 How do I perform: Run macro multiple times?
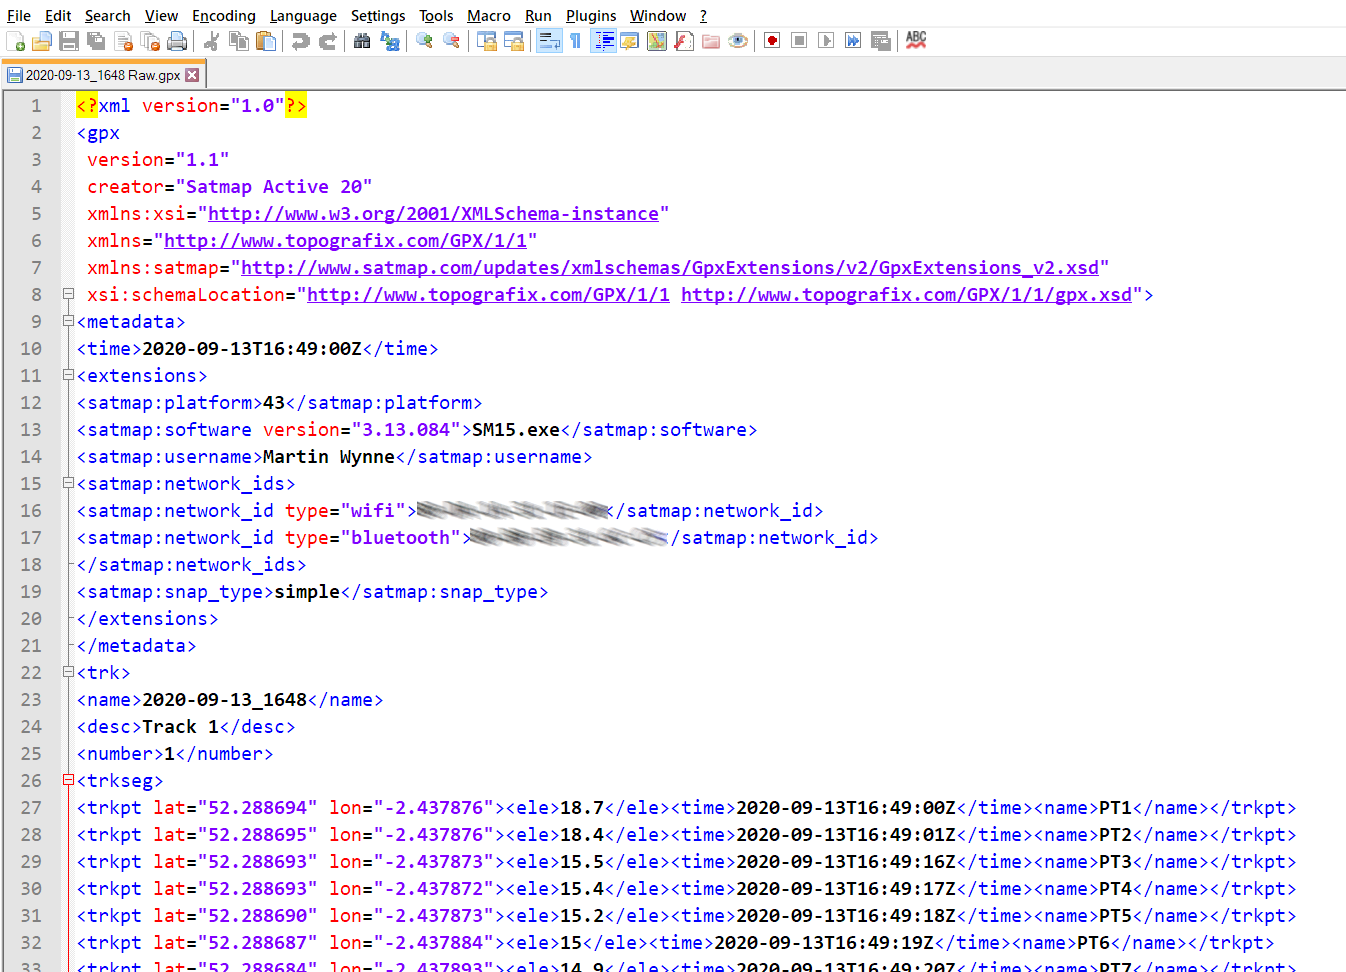coord(853,41)
